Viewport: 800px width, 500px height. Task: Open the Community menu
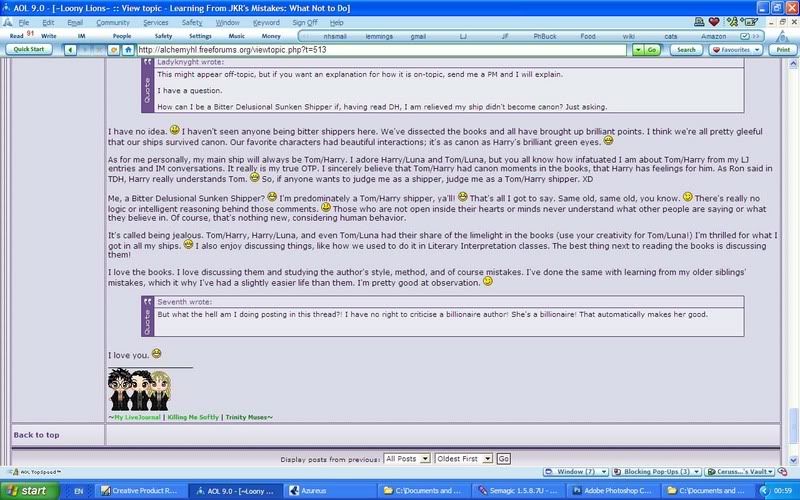(112, 22)
